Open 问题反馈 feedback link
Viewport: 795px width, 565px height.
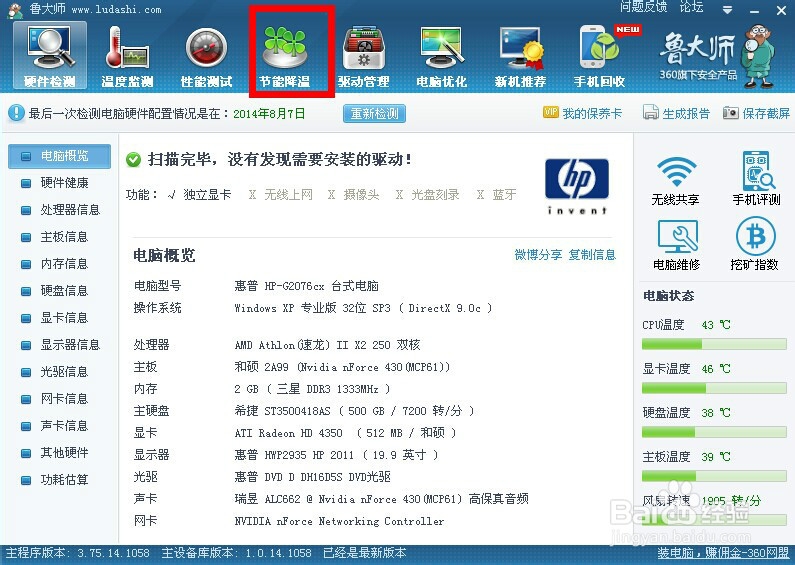(643, 7)
